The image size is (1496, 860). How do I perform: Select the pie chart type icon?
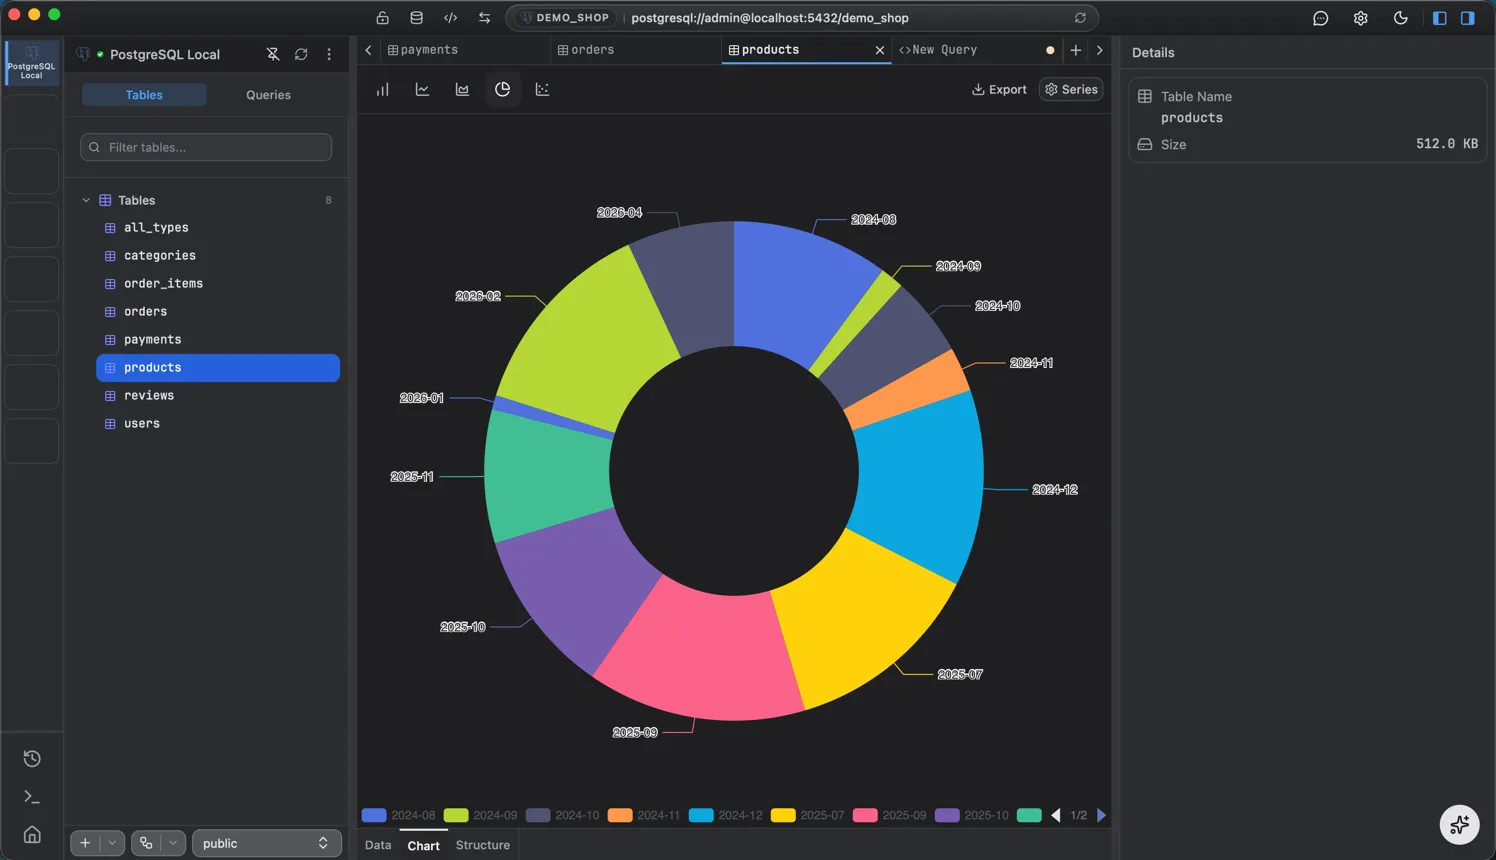coord(502,89)
